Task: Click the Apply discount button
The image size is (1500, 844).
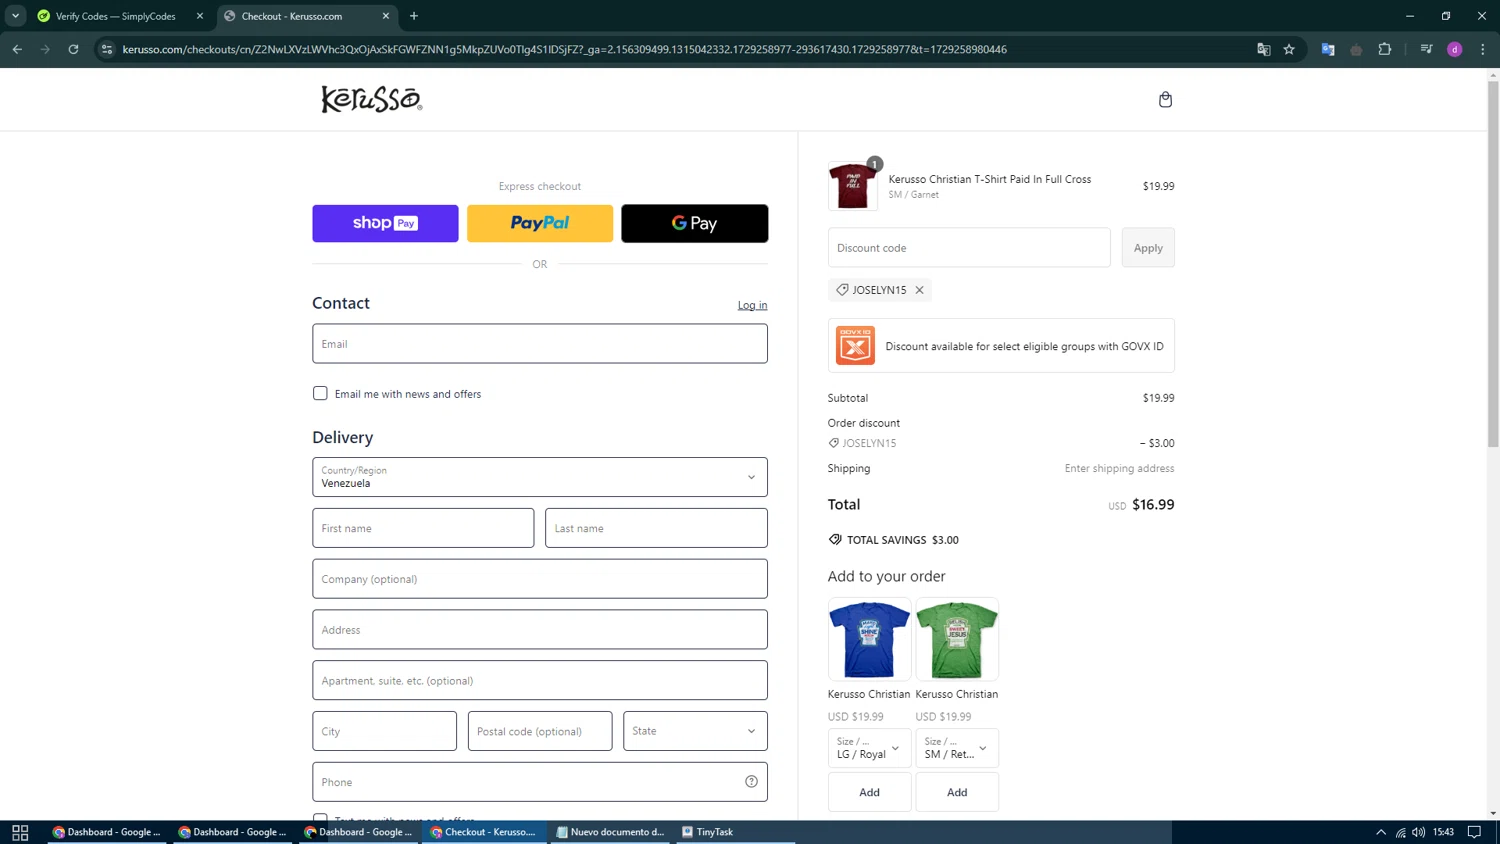Action: click(1148, 248)
